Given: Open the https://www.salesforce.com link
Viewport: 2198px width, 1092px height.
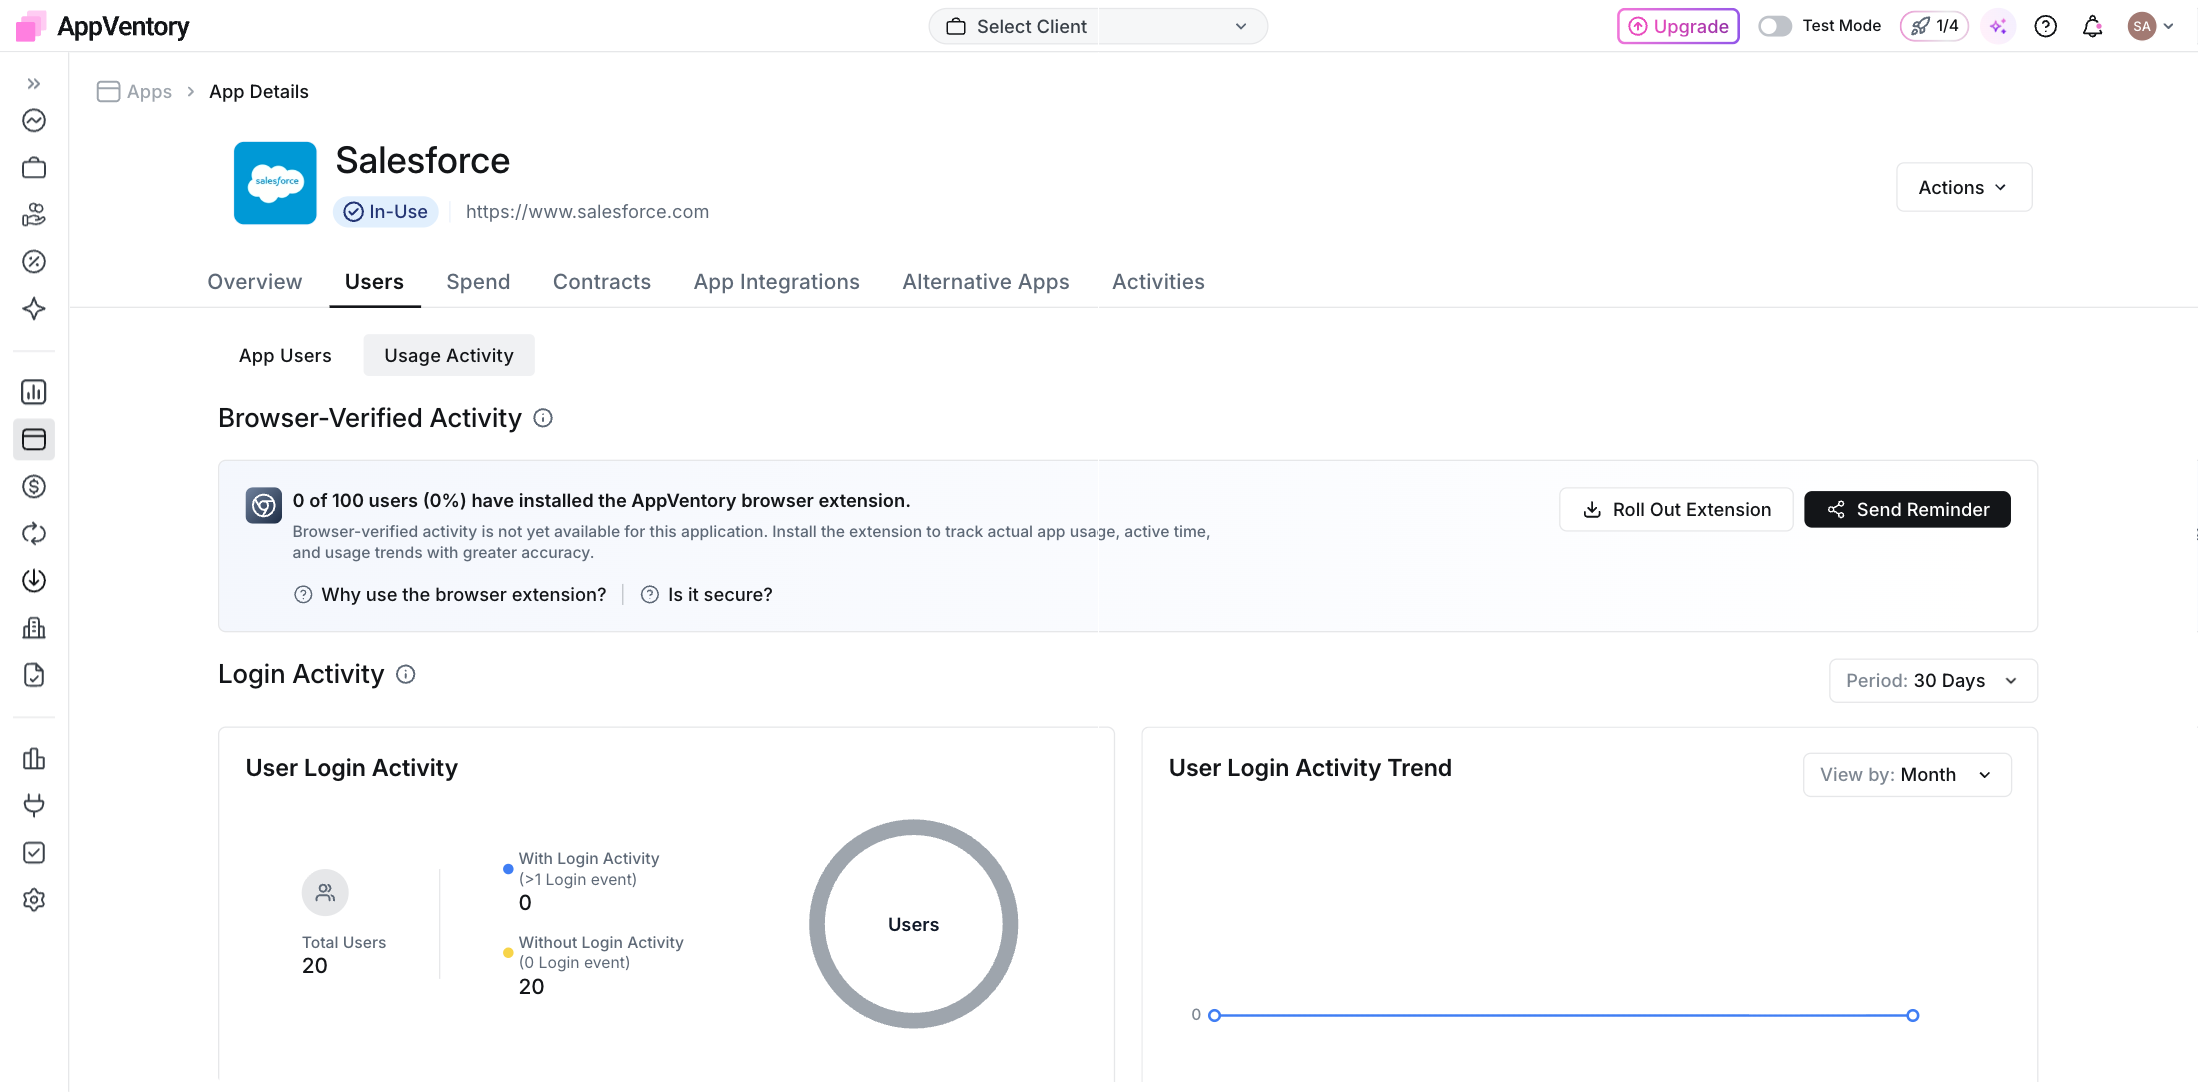Looking at the screenshot, I should click(x=587, y=212).
